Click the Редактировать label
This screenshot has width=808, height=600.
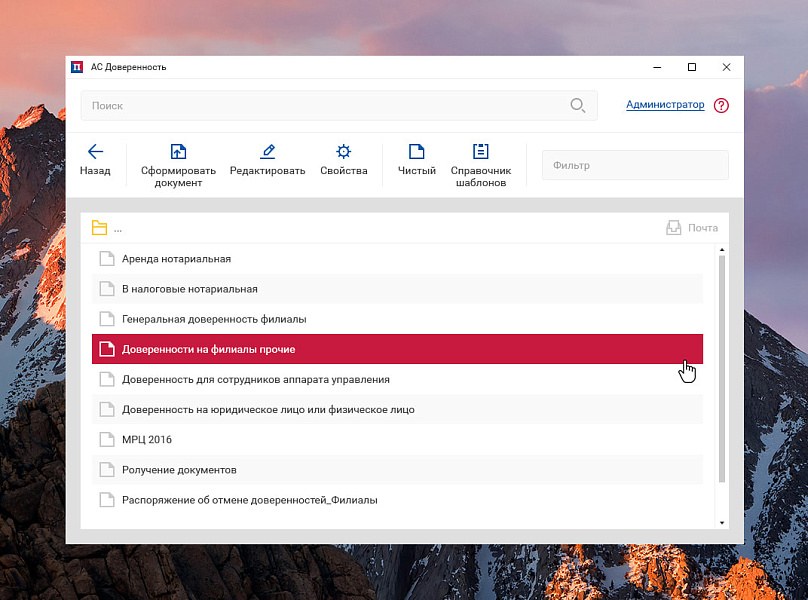pyautogui.click(x=267, y=171)
